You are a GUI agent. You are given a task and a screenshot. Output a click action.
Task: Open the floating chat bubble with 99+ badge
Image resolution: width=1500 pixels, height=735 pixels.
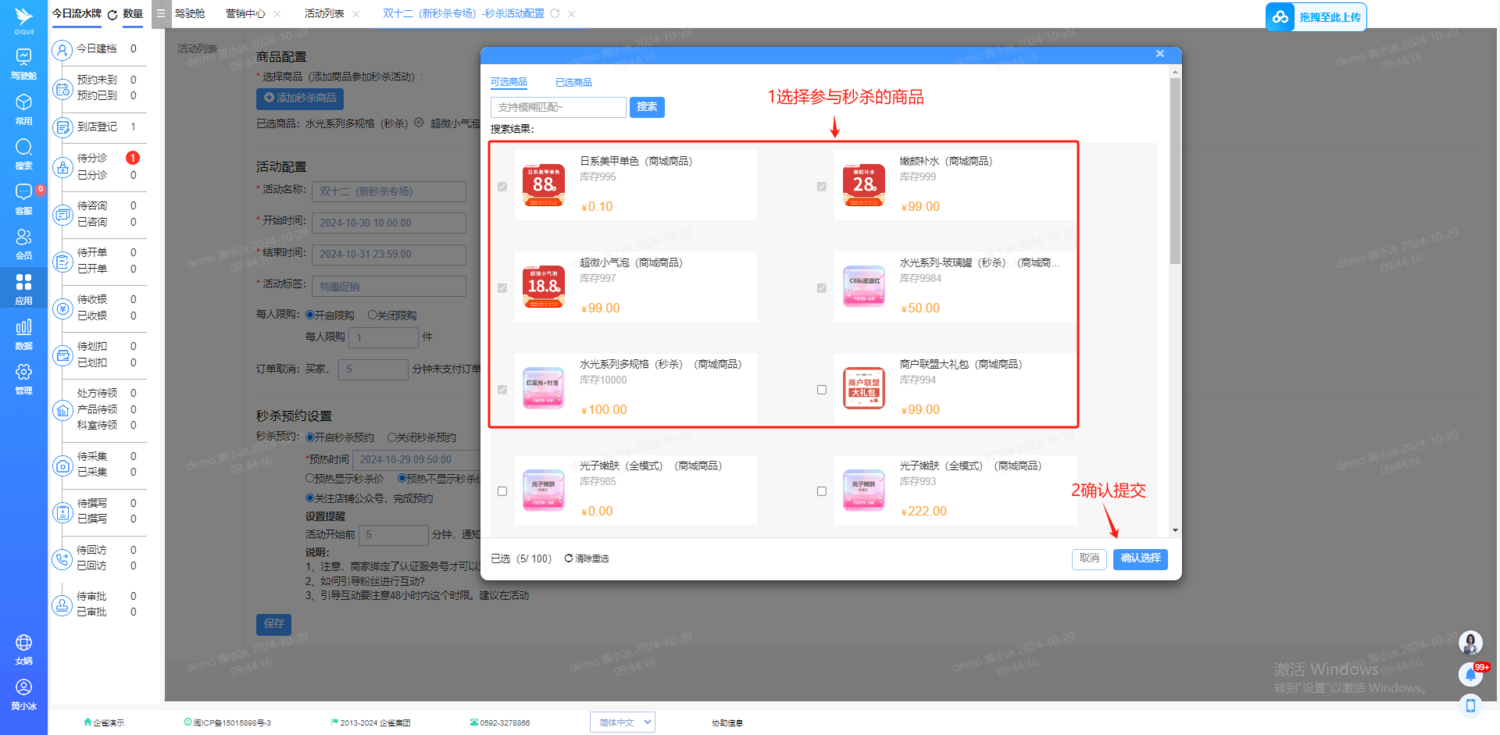coord(1469,675)
